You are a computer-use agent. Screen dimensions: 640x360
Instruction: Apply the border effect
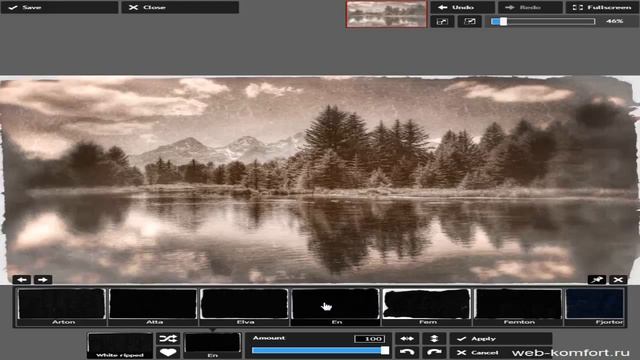(501, 338)
